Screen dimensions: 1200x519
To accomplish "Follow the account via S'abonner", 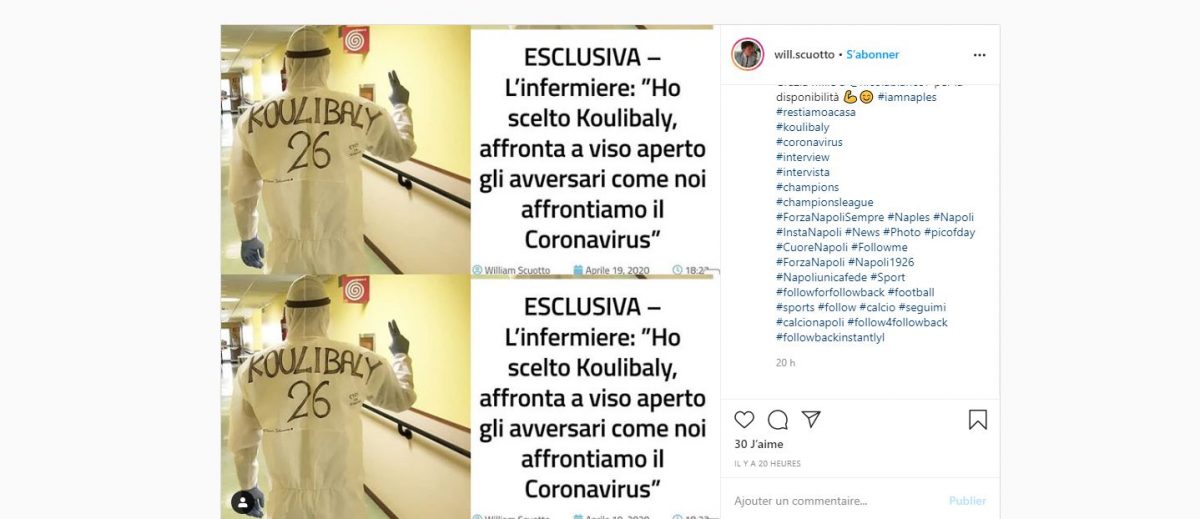I will click(873, 55).
